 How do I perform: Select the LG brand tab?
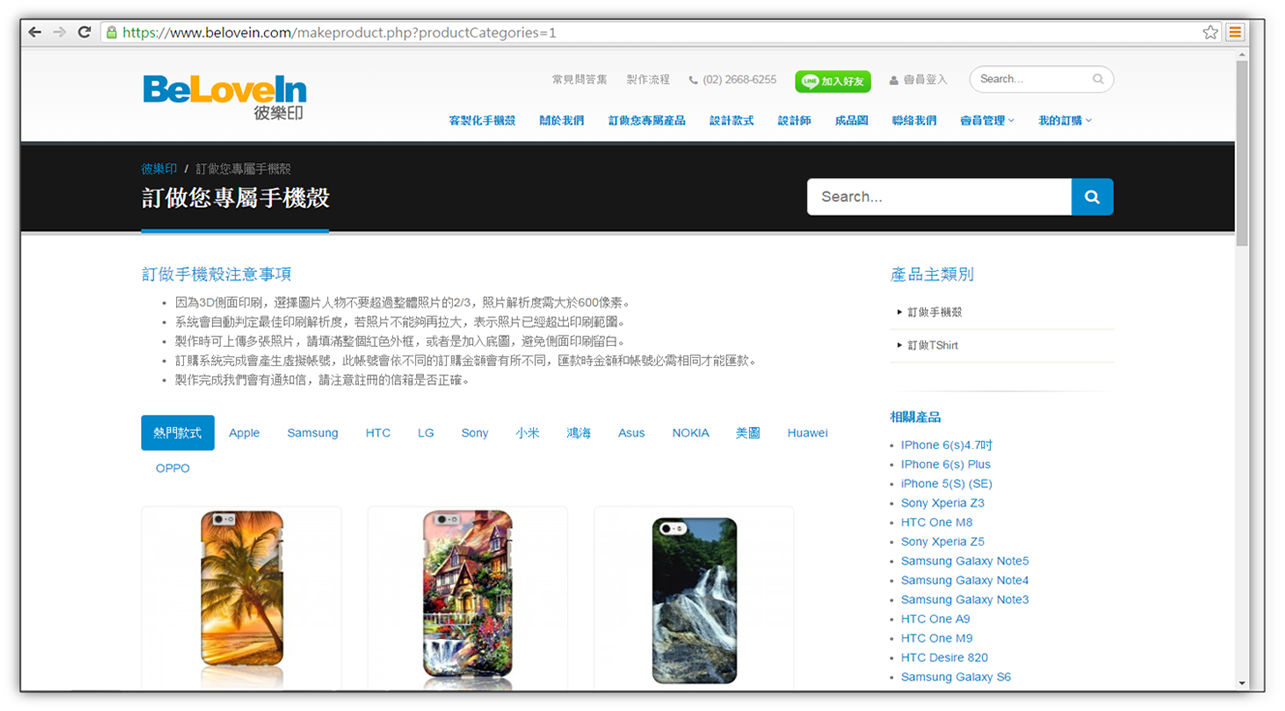426,433
